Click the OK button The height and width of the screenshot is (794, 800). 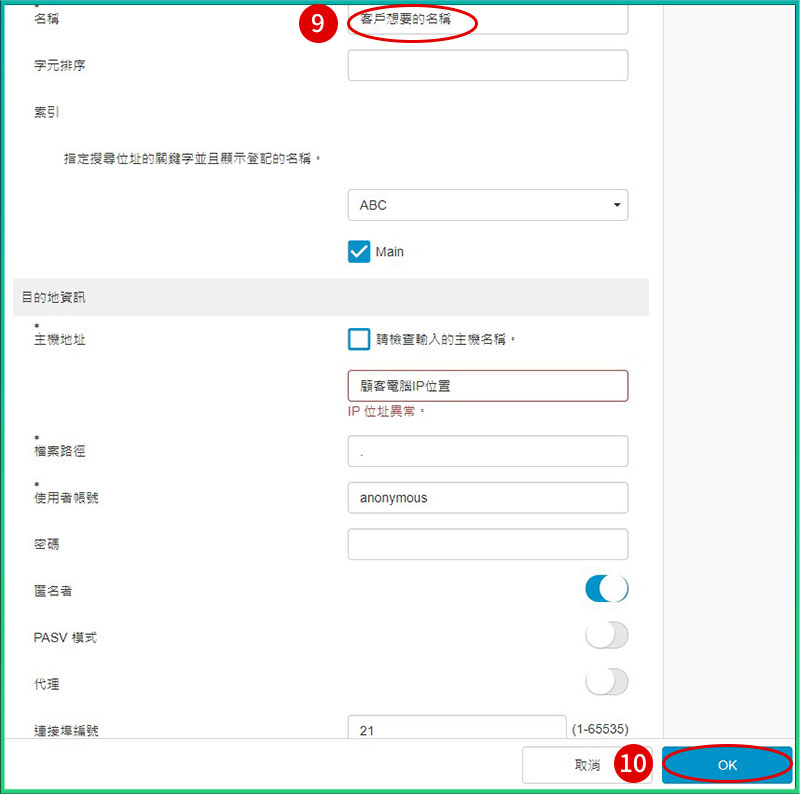(727, 765)
